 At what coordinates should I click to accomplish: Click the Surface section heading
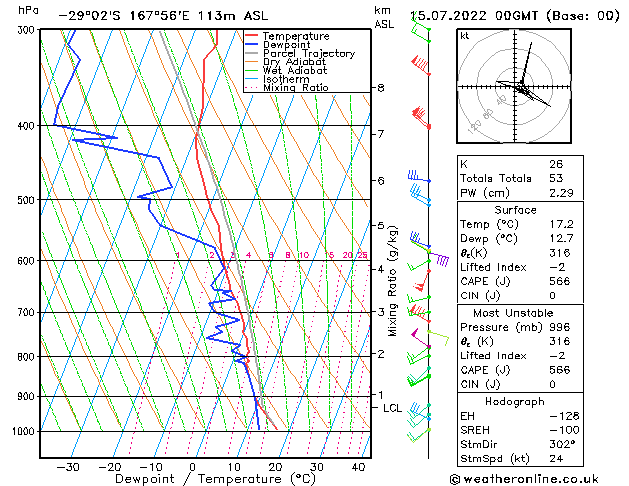click(515, 210)
